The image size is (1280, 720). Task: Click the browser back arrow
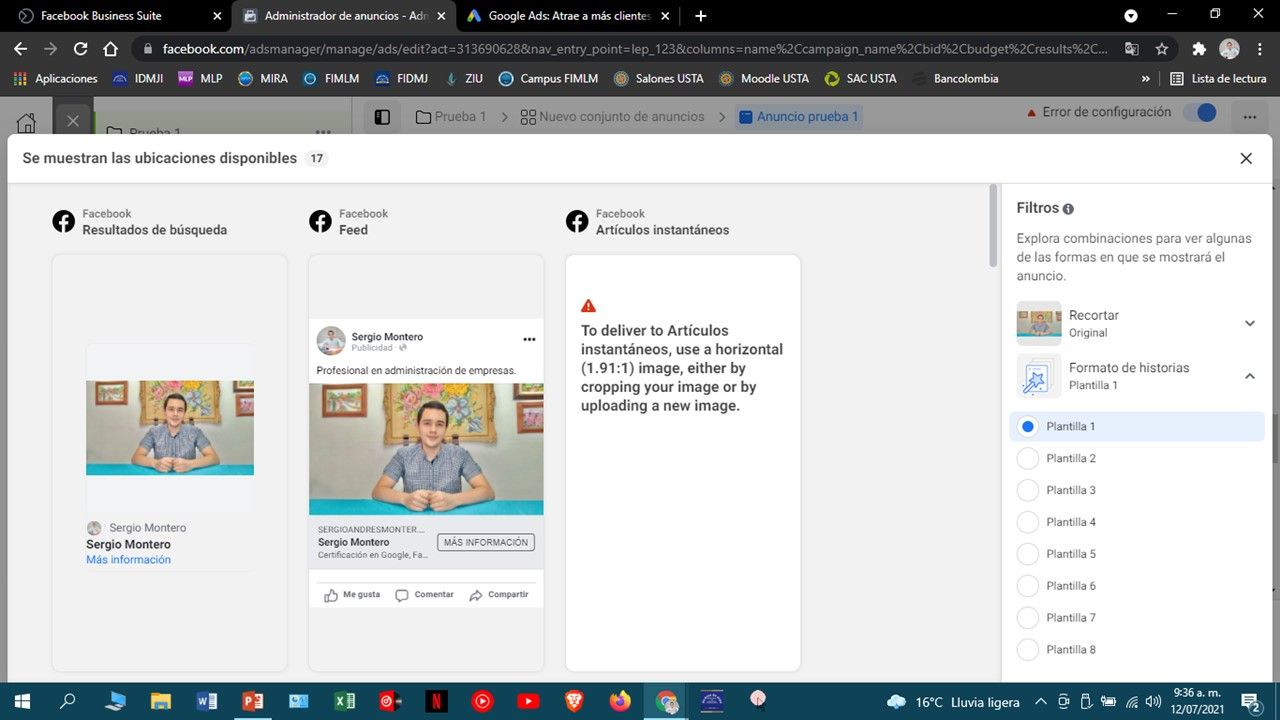20,48
